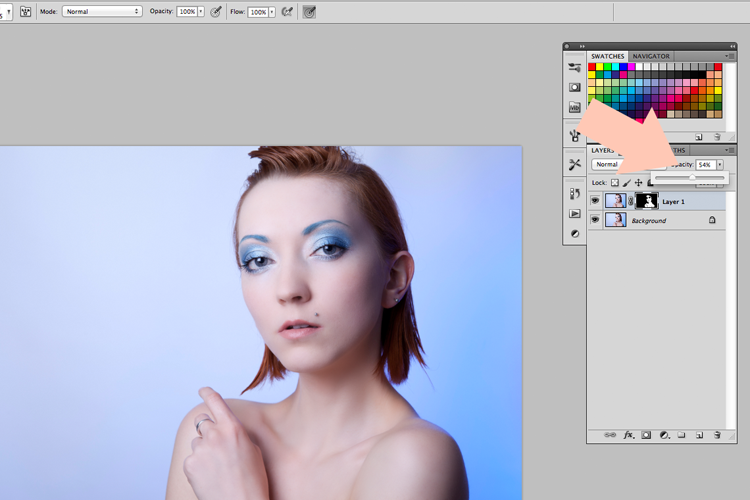Hide Layer 1 with its eye icon
Screen dimensions: 750x500
tap(595, 201)
